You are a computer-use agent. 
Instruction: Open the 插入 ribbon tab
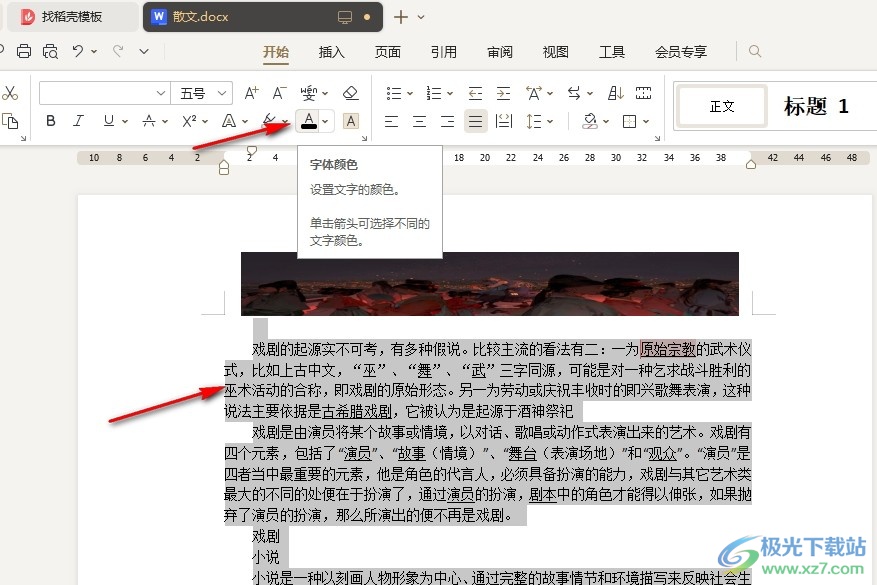point(331,52)
